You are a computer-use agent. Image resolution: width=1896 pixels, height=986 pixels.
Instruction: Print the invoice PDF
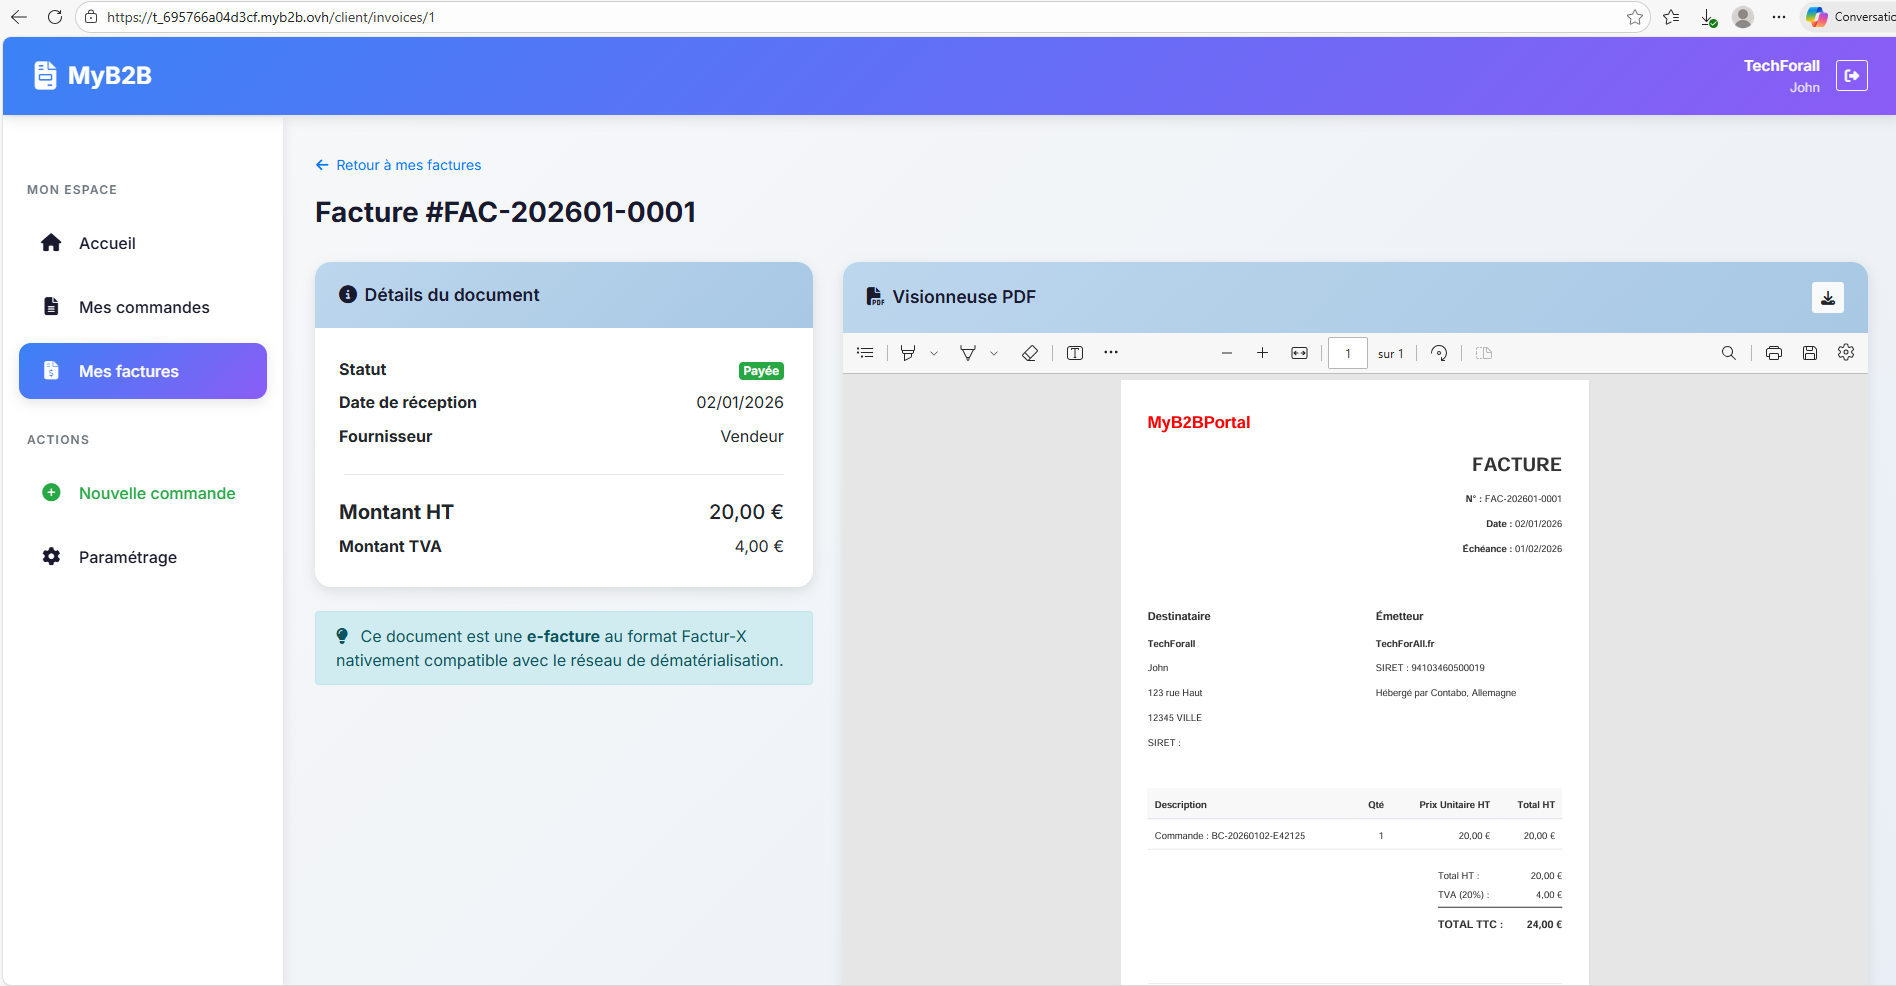coord(1773,353)
